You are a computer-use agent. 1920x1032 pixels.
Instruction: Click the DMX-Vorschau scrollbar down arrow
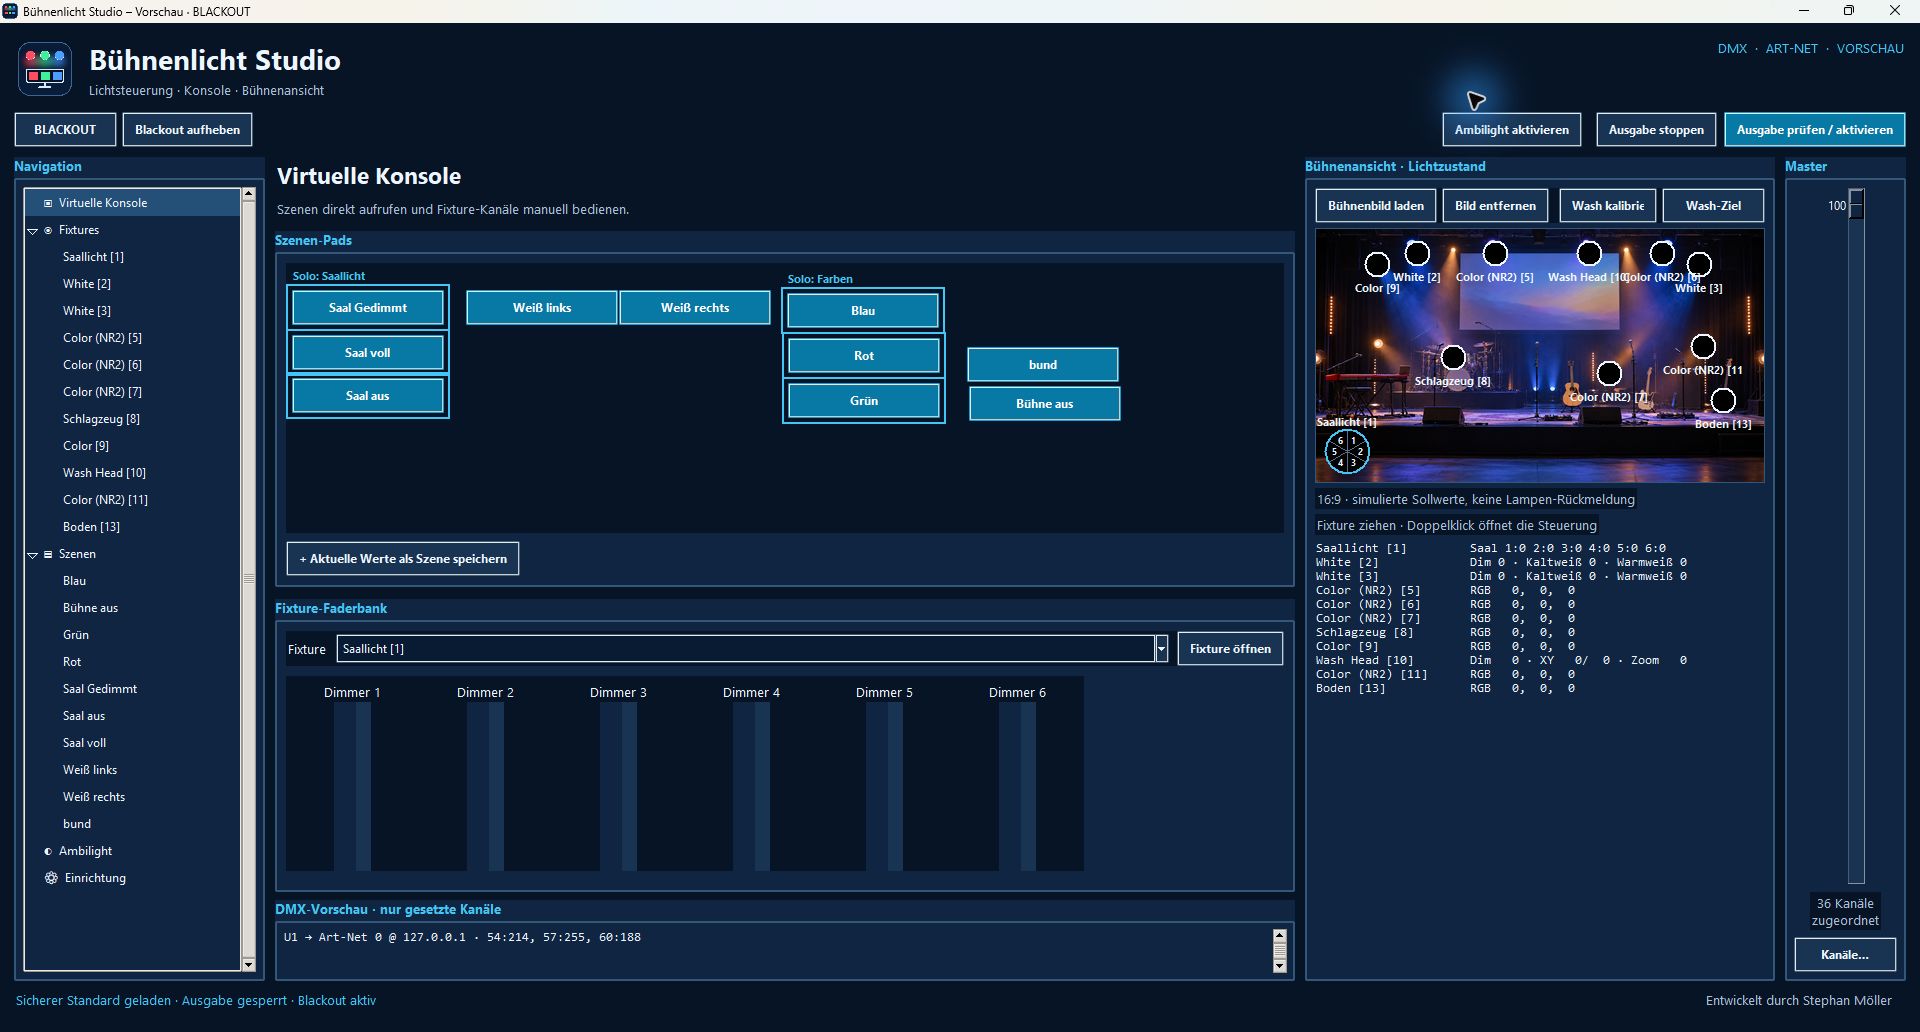point(1279,966)
